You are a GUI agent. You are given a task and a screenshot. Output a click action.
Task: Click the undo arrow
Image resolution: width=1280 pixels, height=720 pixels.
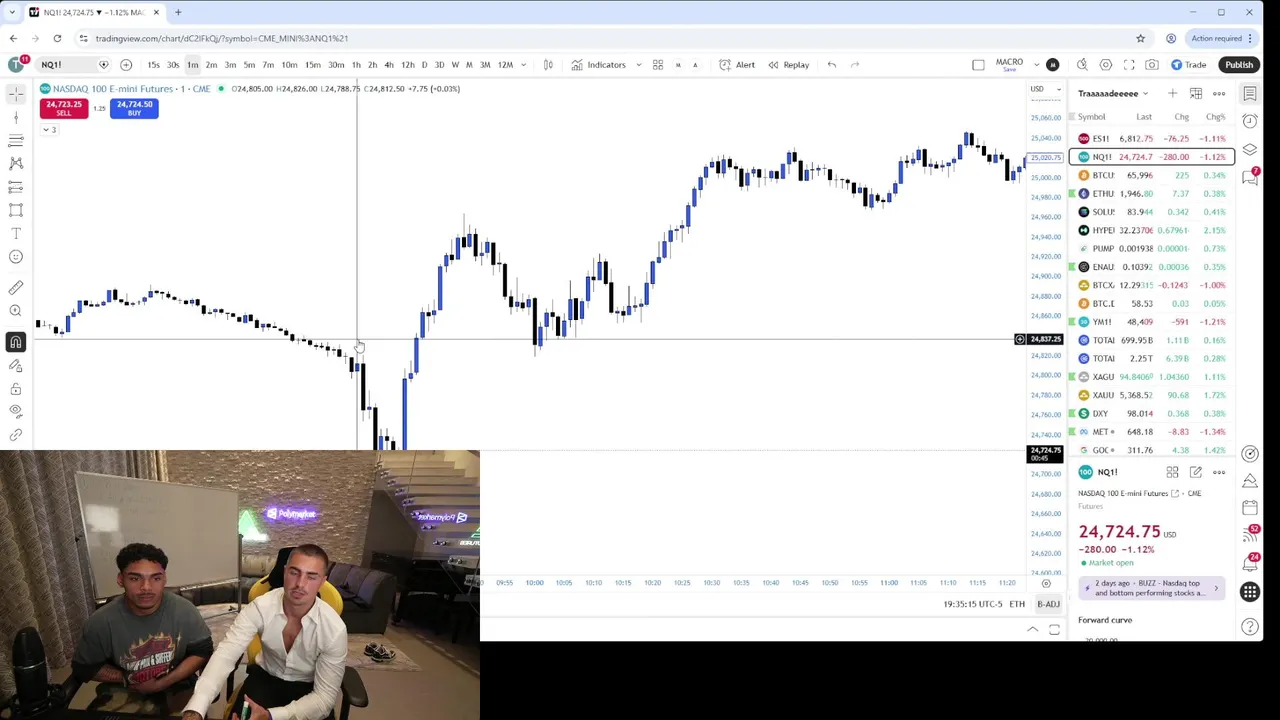831,65
